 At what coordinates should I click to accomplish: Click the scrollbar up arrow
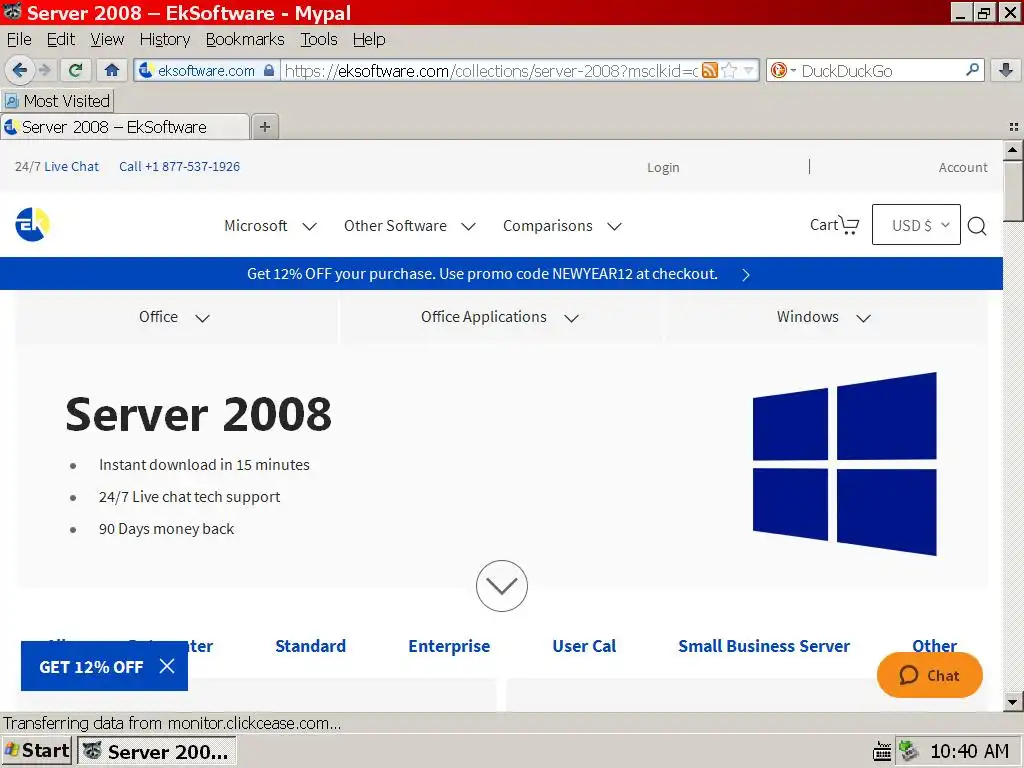point(1013,150)
